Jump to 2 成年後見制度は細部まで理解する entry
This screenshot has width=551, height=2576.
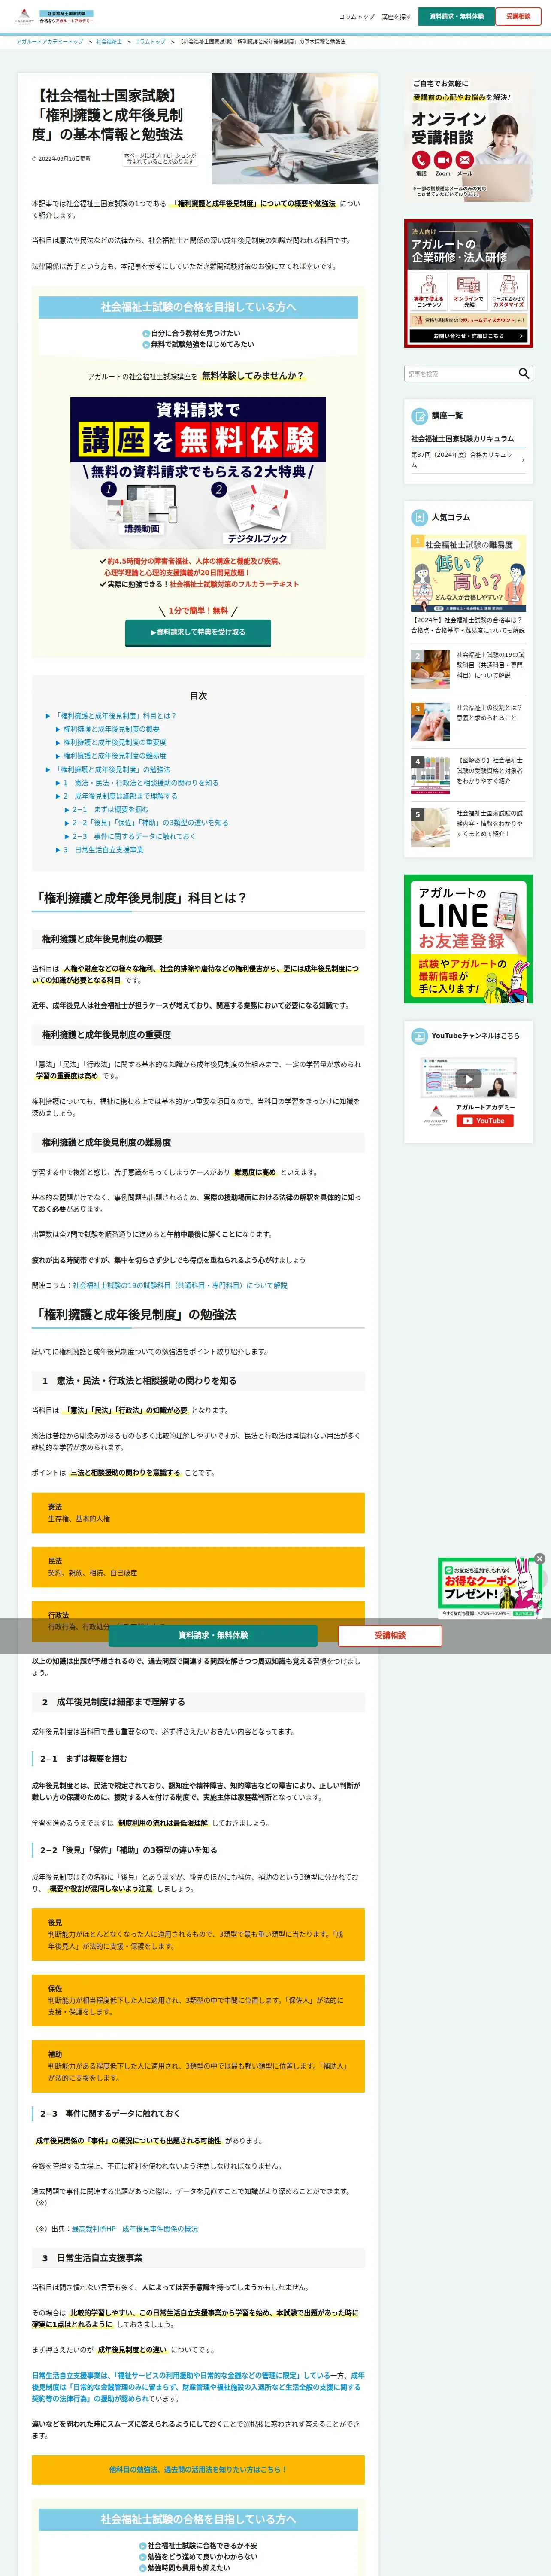coord(120,796)
